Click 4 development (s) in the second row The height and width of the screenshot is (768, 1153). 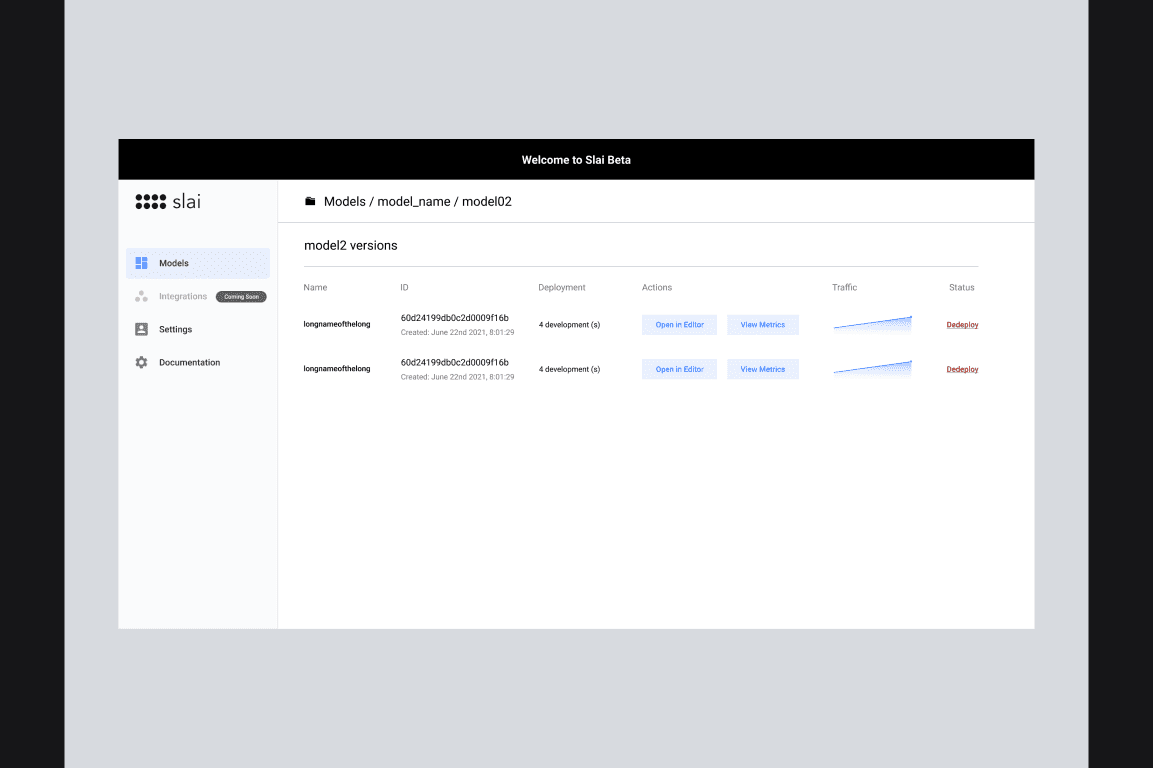[569, 369]
